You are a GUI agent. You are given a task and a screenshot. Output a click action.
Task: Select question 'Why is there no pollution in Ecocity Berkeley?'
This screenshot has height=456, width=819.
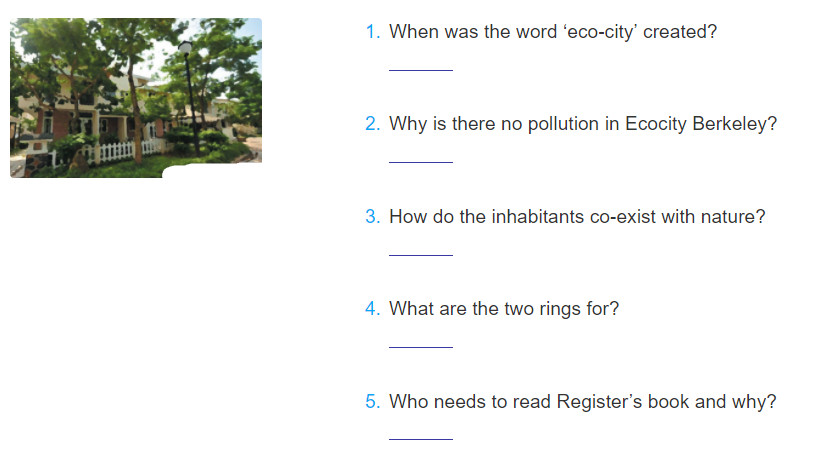pos(583,124)
